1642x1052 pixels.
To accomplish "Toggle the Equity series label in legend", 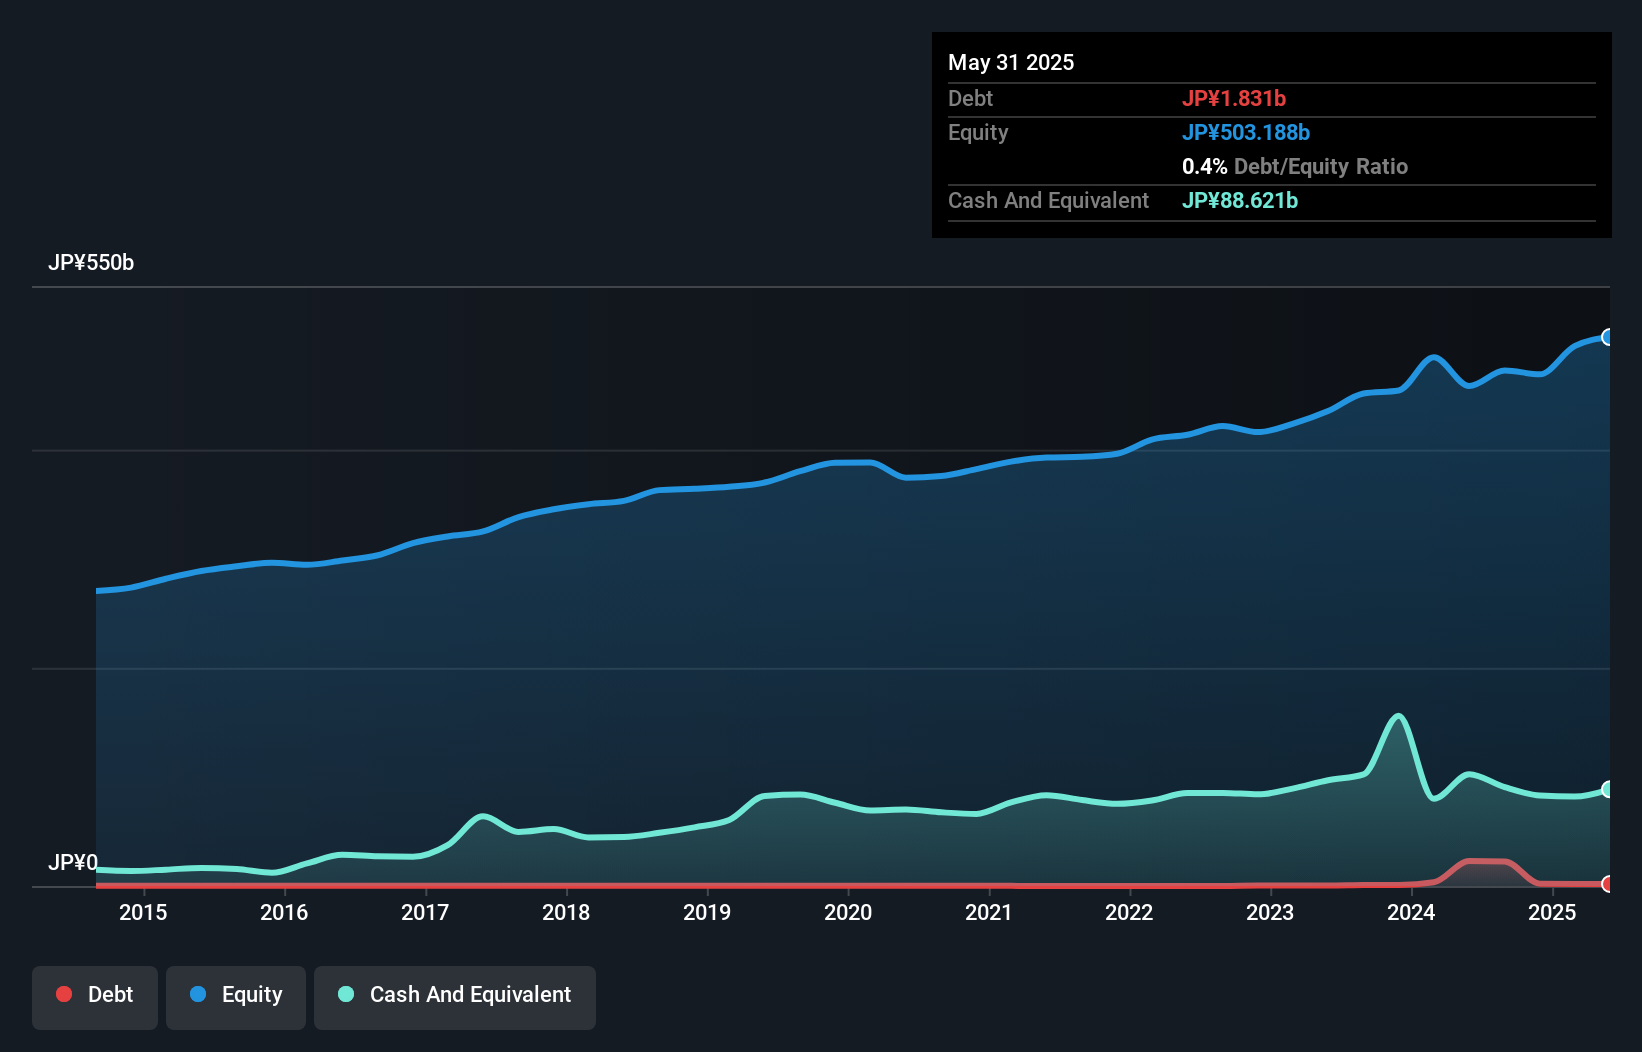I will click(x=252, y=994).
